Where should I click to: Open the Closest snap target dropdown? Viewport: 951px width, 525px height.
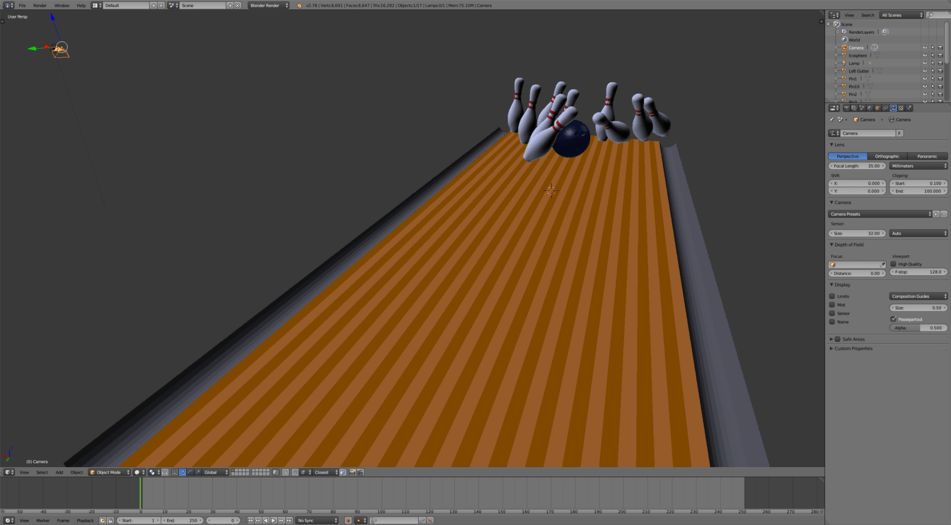click(326, 472)
